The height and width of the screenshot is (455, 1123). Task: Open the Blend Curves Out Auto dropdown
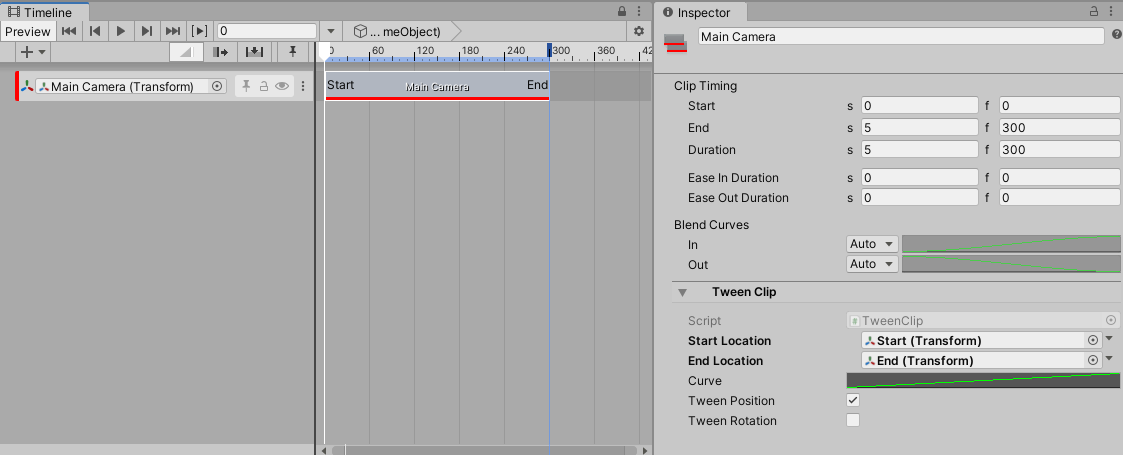pyautogui.click(x=872, y=264)
